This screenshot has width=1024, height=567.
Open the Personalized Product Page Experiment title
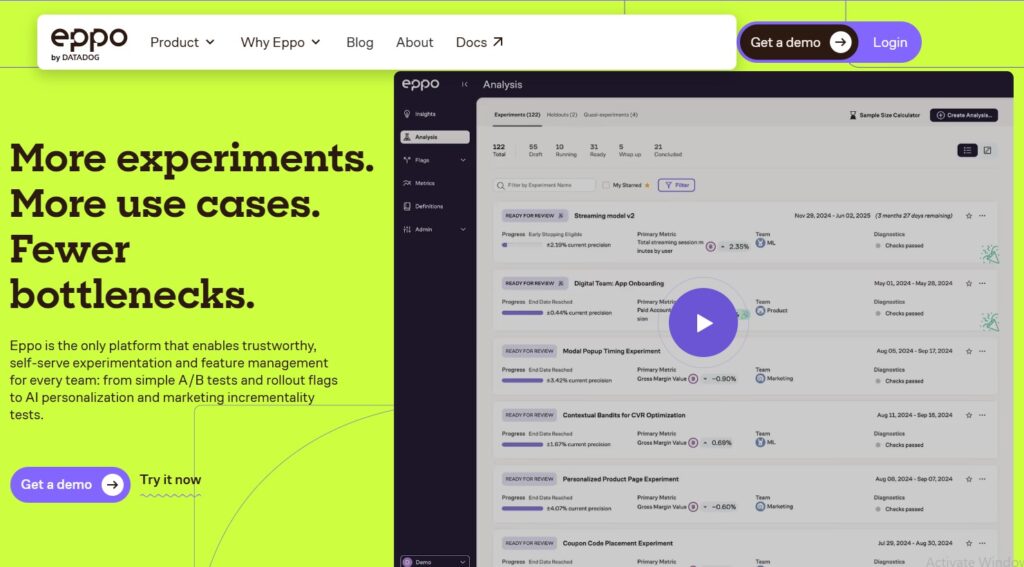click(x=620, y=479)
